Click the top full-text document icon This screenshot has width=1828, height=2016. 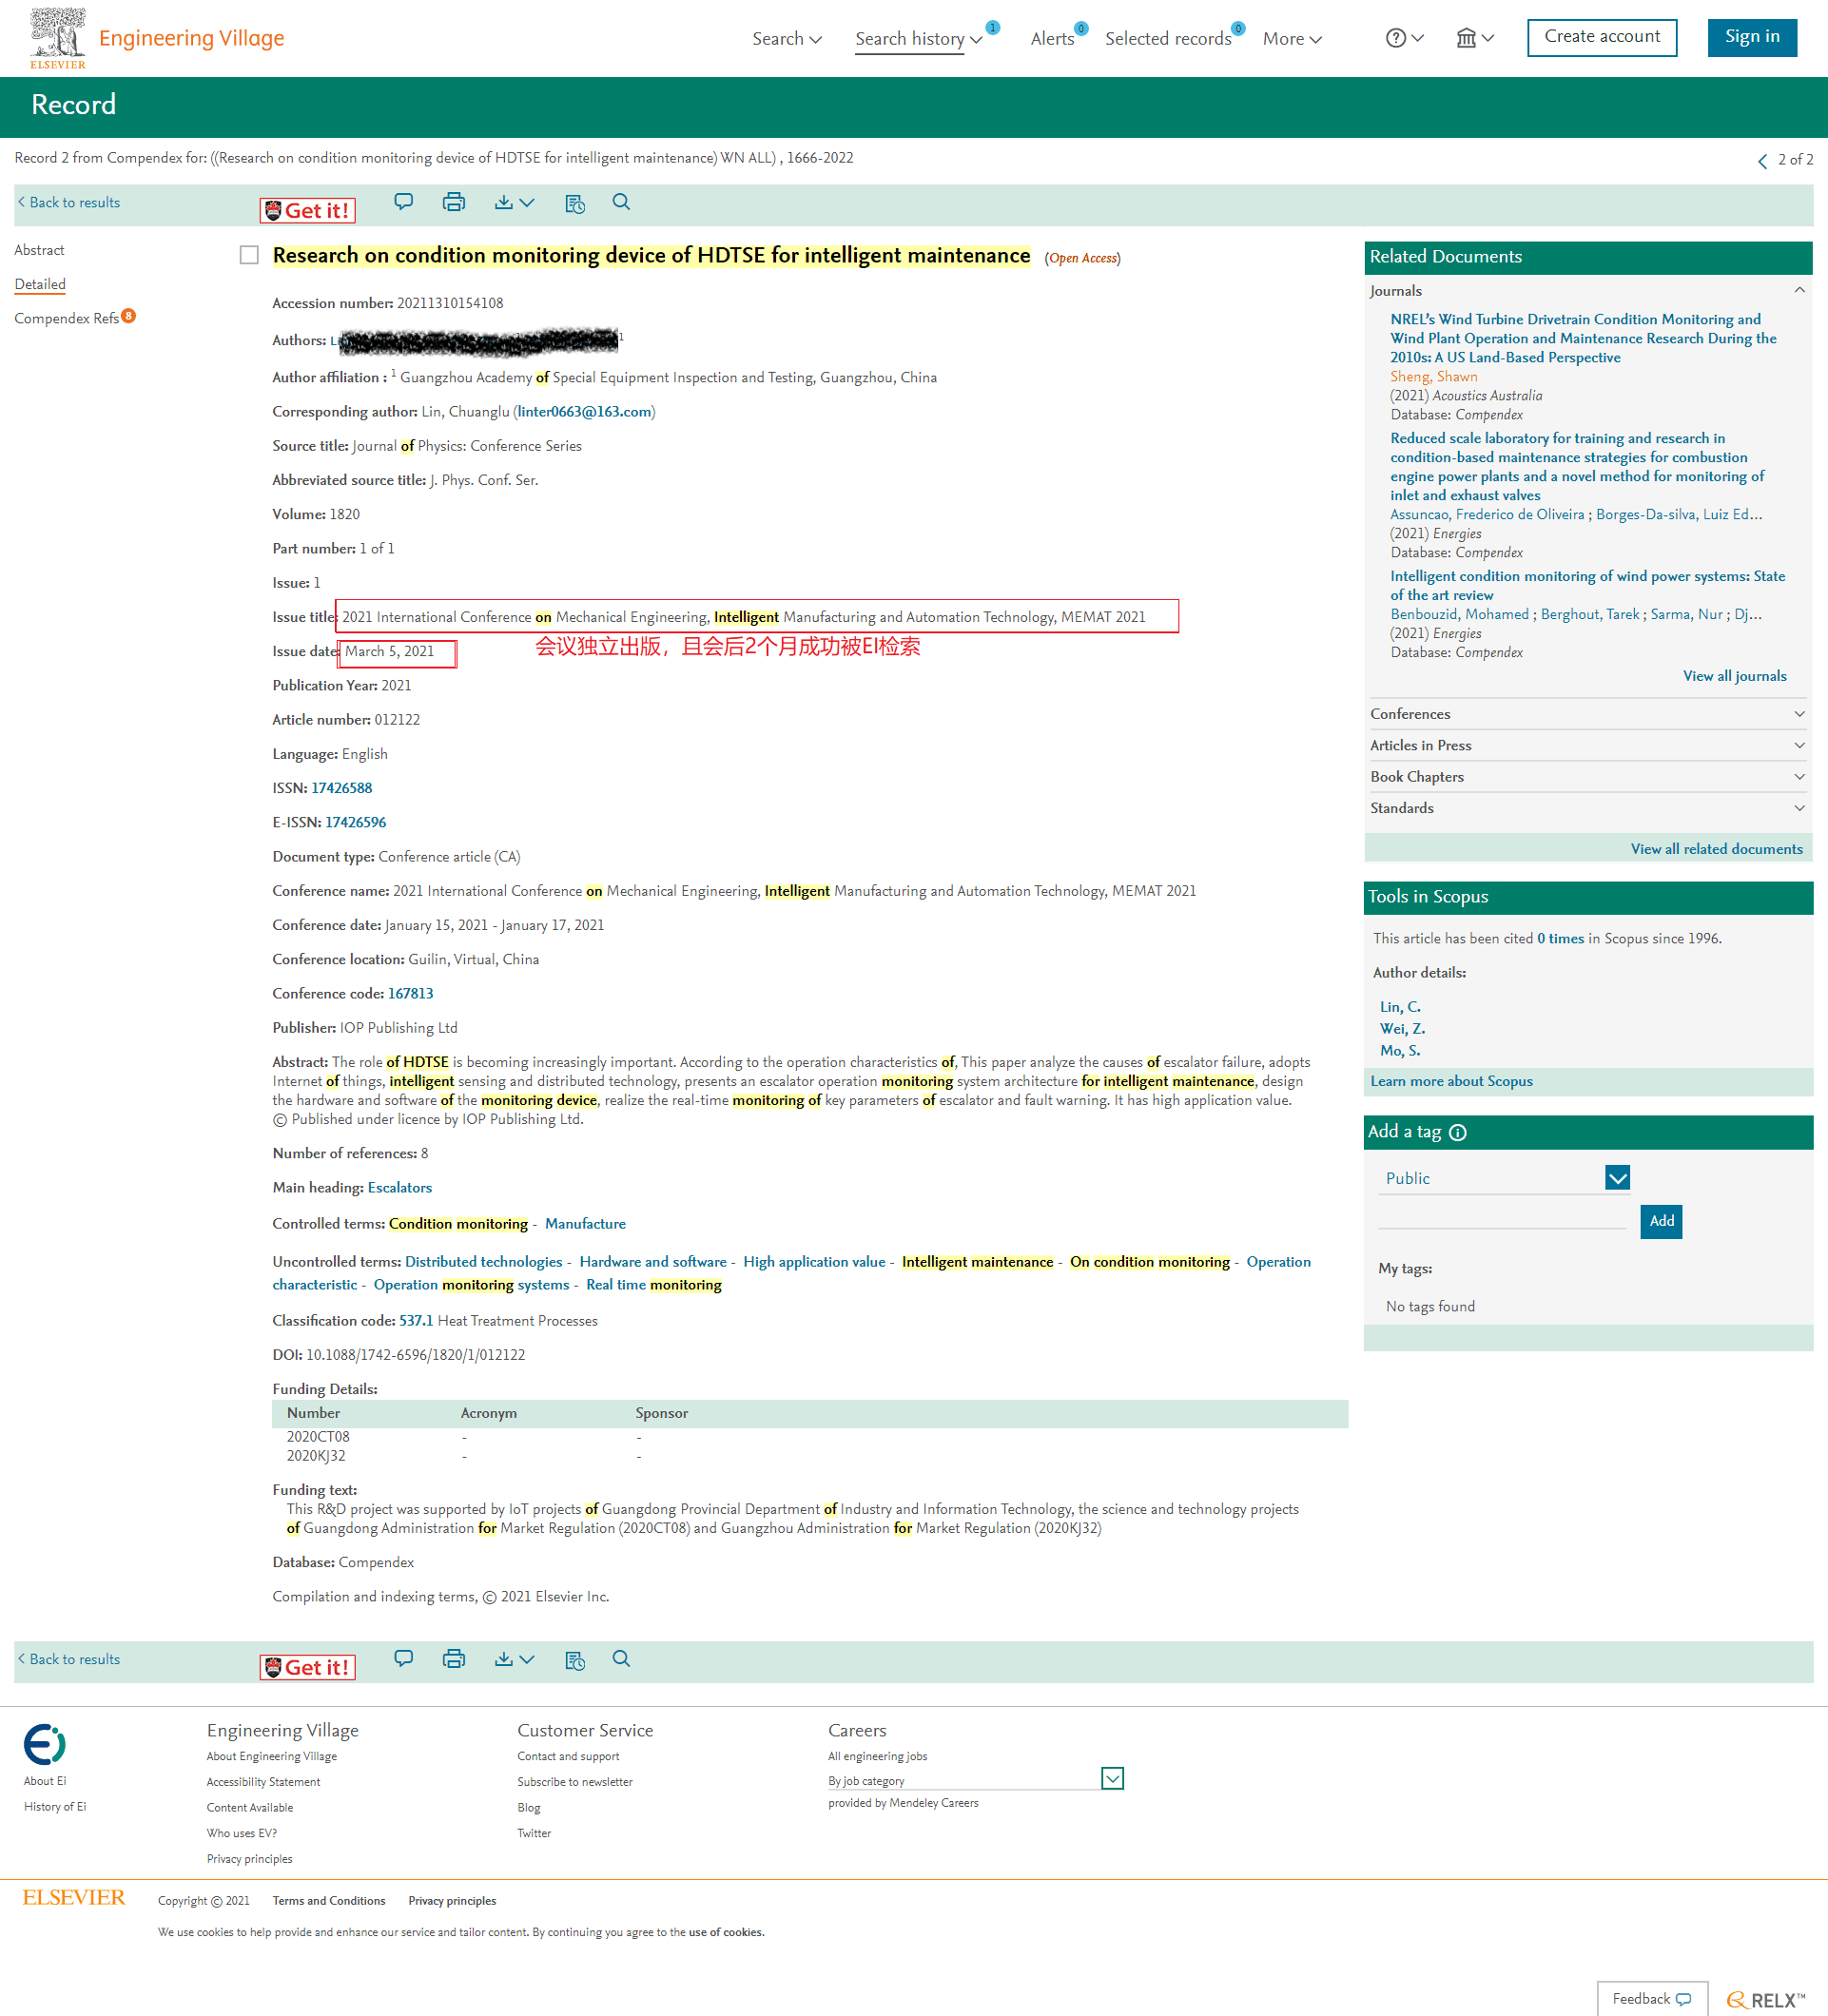pyautogui.click(x=575, y=203)
